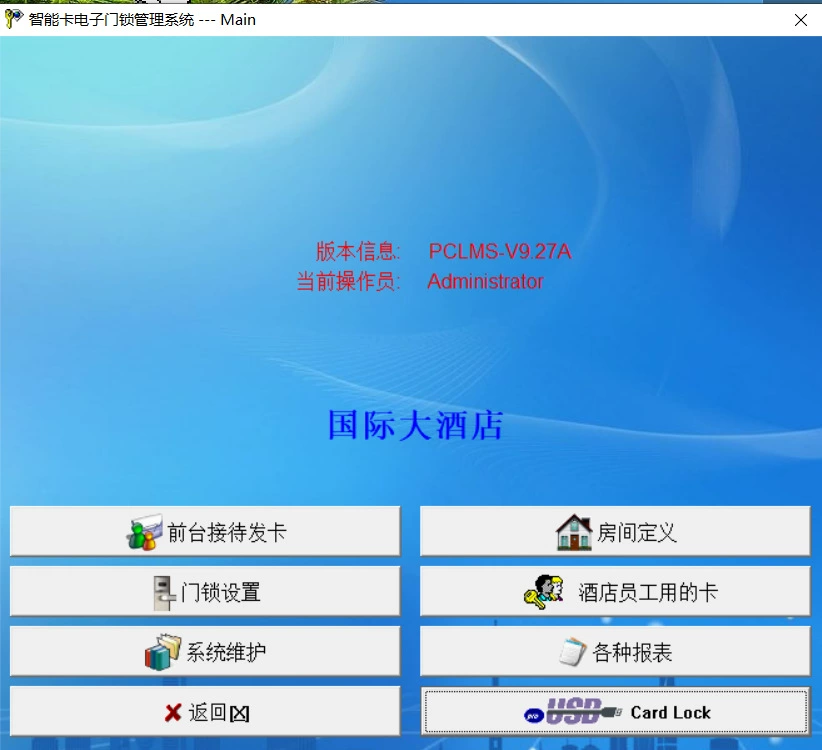Click the house icon for room definition
Viewport: 822px width, 750px height.
[x=574, y=532]
